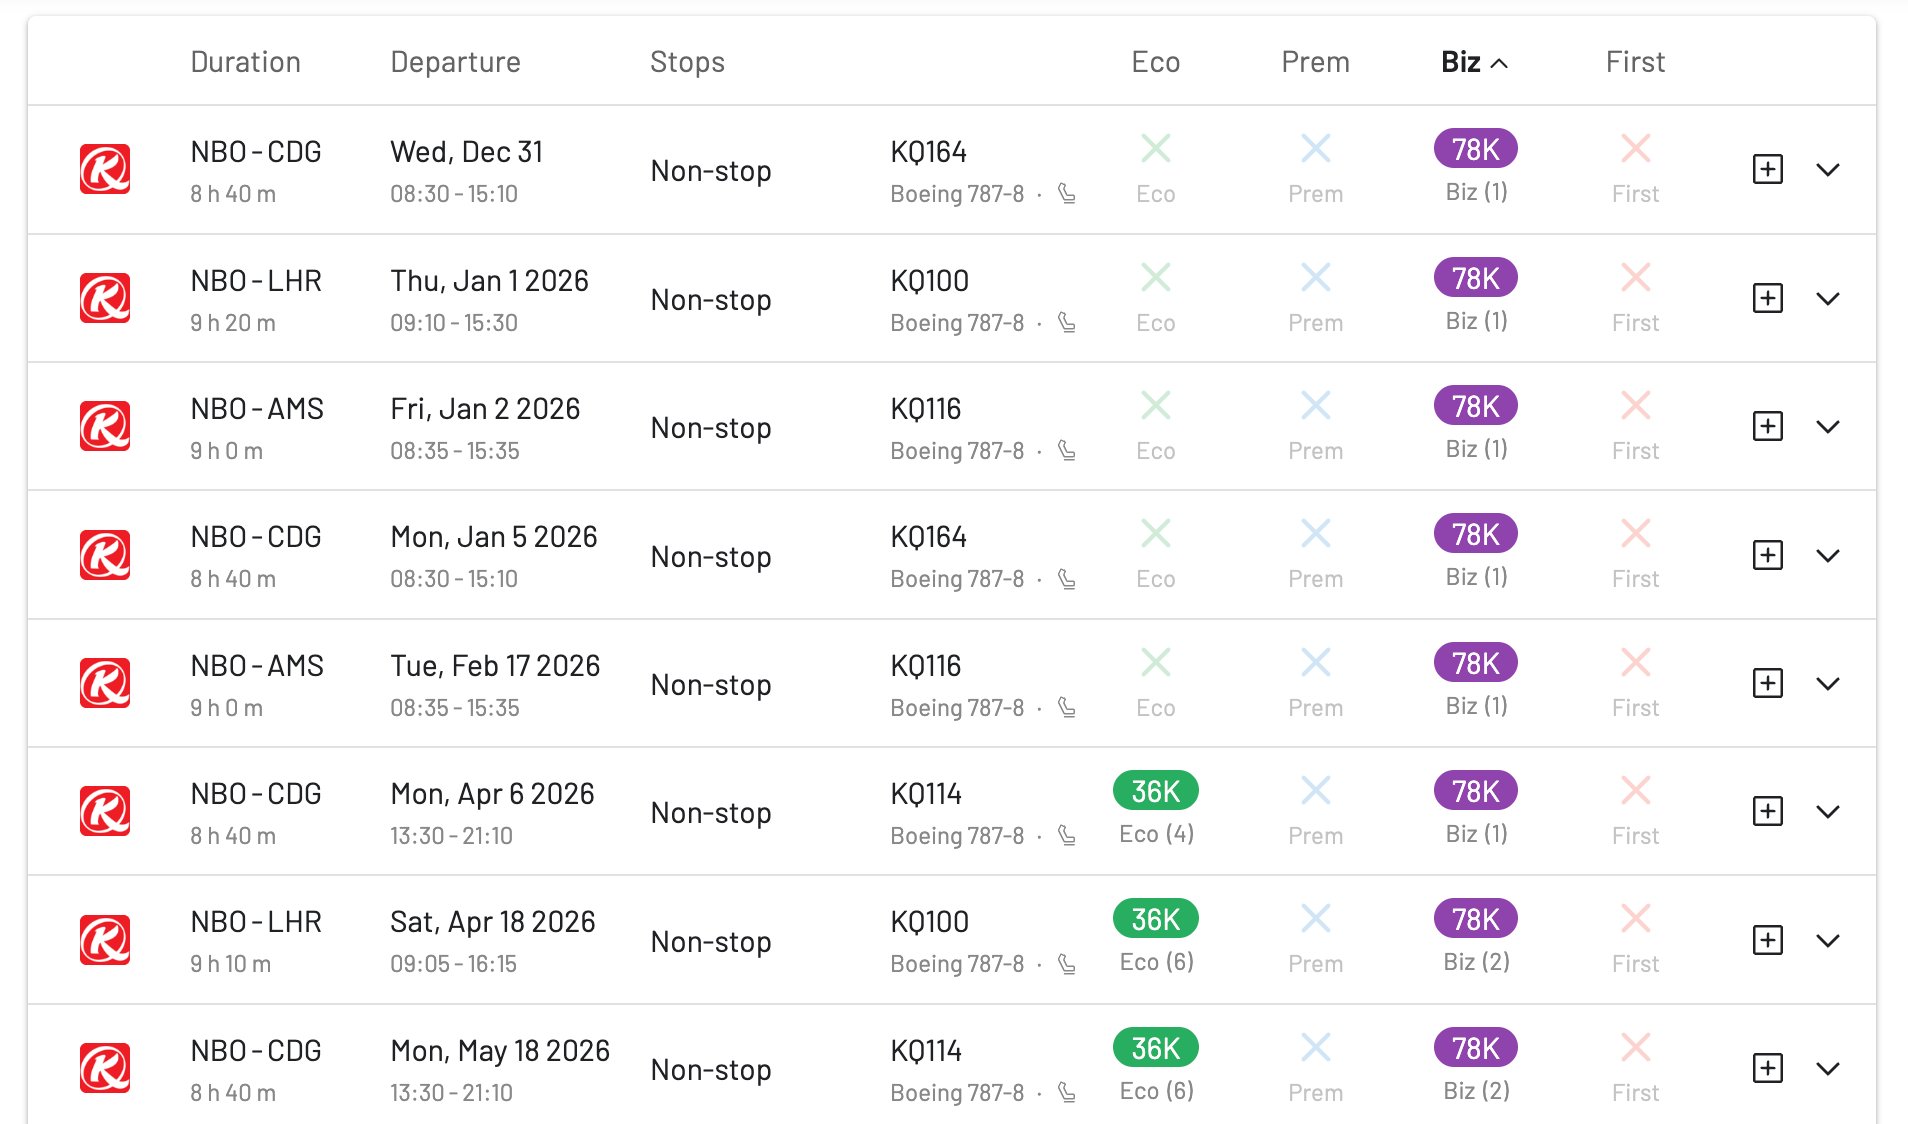This screenshot has height=1124, width=1908.
Task: Click the red X under First for the Dec 31 flight
Action: (x=1634, y=148)
